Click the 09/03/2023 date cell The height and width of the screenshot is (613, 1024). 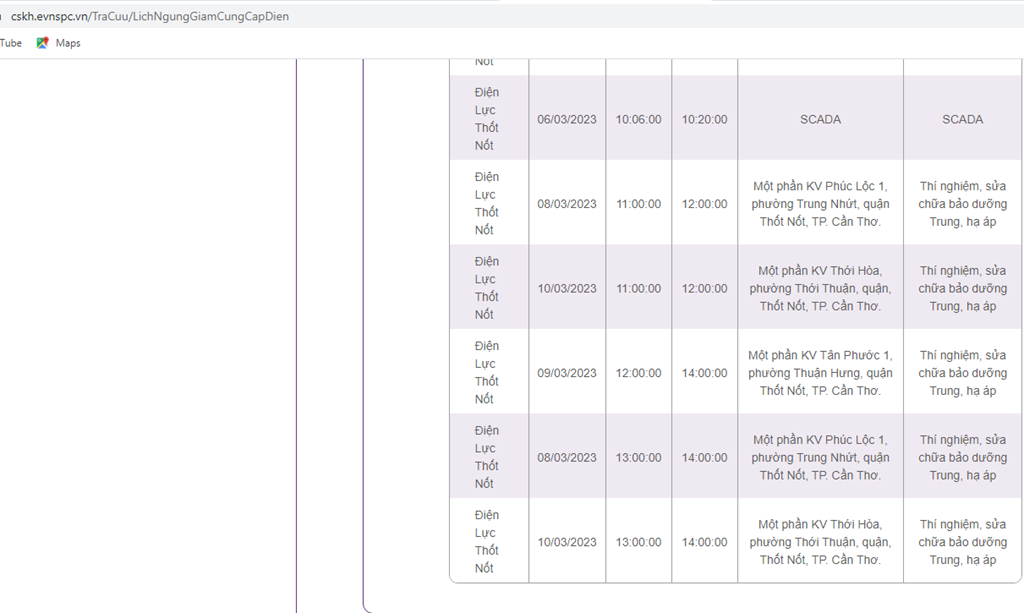click(x=566, y=373)
